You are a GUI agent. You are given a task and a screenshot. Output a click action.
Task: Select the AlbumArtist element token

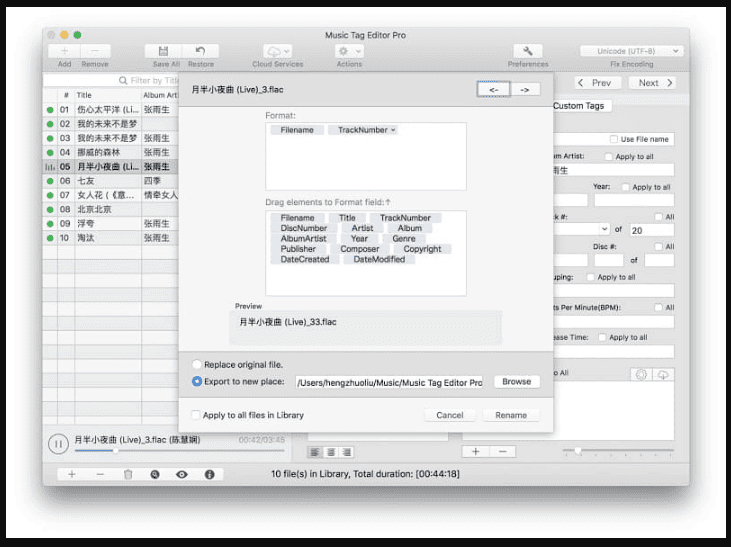click(303, 238)
